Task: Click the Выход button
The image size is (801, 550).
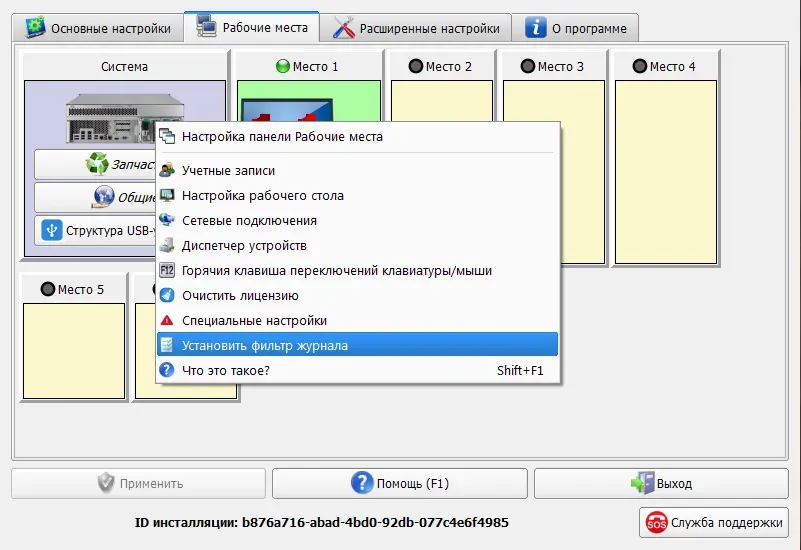Action: (661, 484)
